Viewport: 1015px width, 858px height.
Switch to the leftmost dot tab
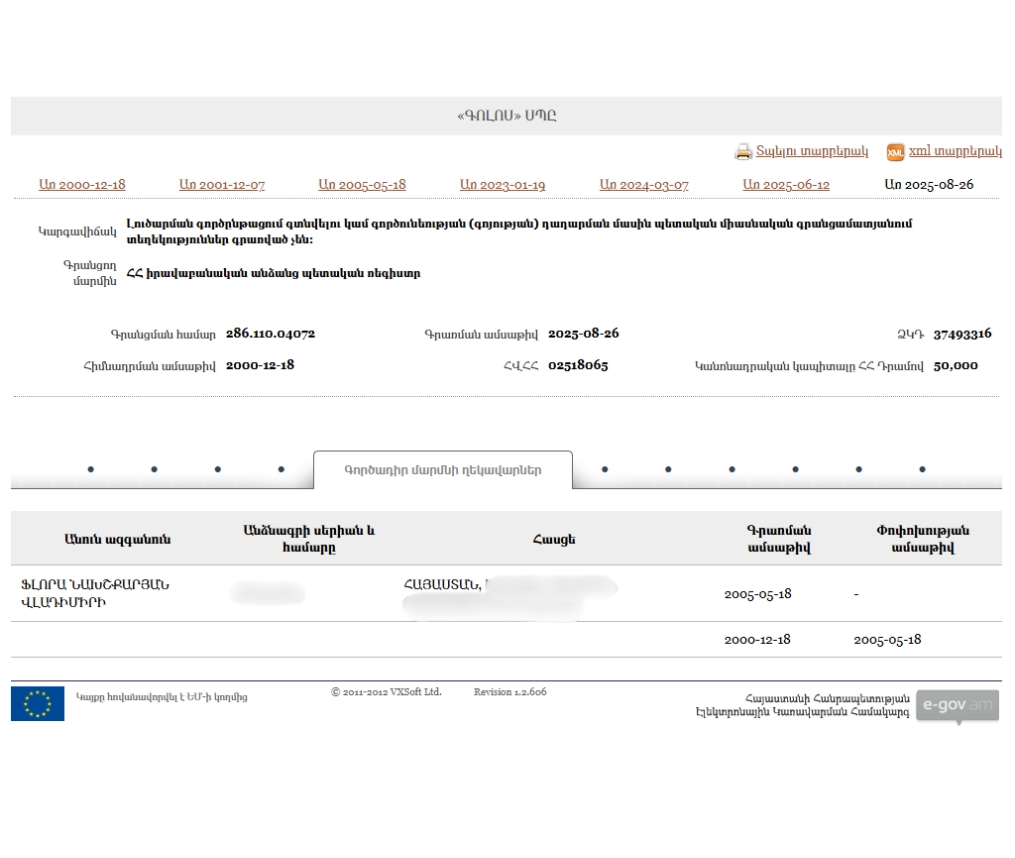91,469
